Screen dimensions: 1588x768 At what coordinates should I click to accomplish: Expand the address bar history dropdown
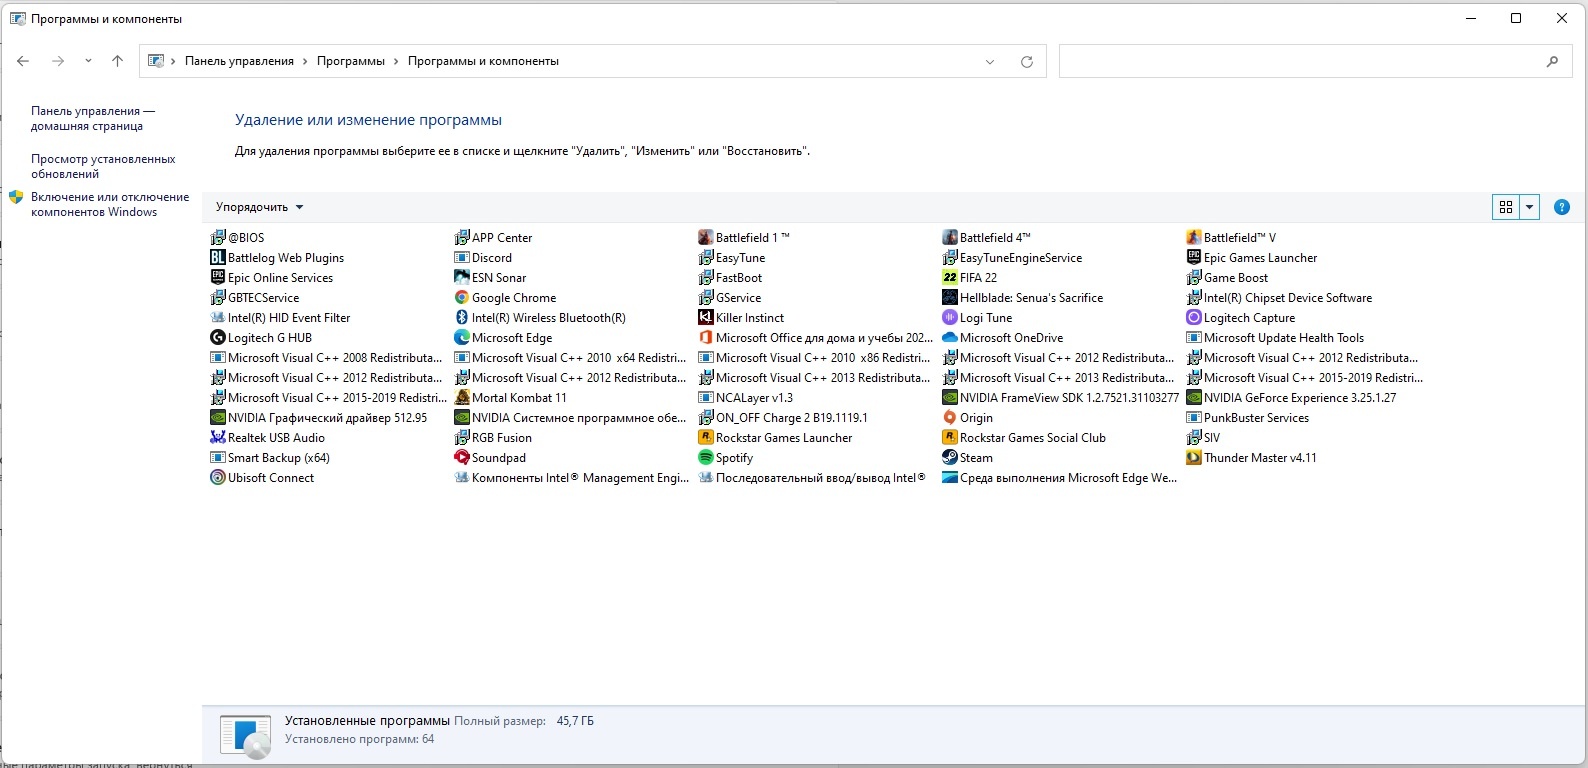[x=990, y=61]
